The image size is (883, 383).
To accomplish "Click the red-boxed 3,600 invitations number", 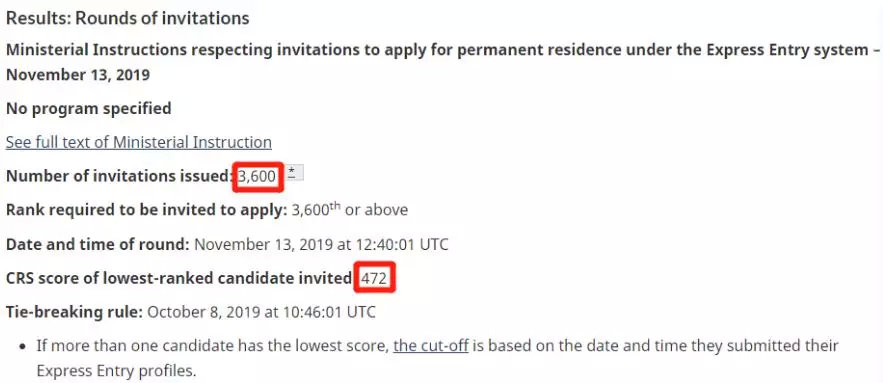I will tap(257, 176).
